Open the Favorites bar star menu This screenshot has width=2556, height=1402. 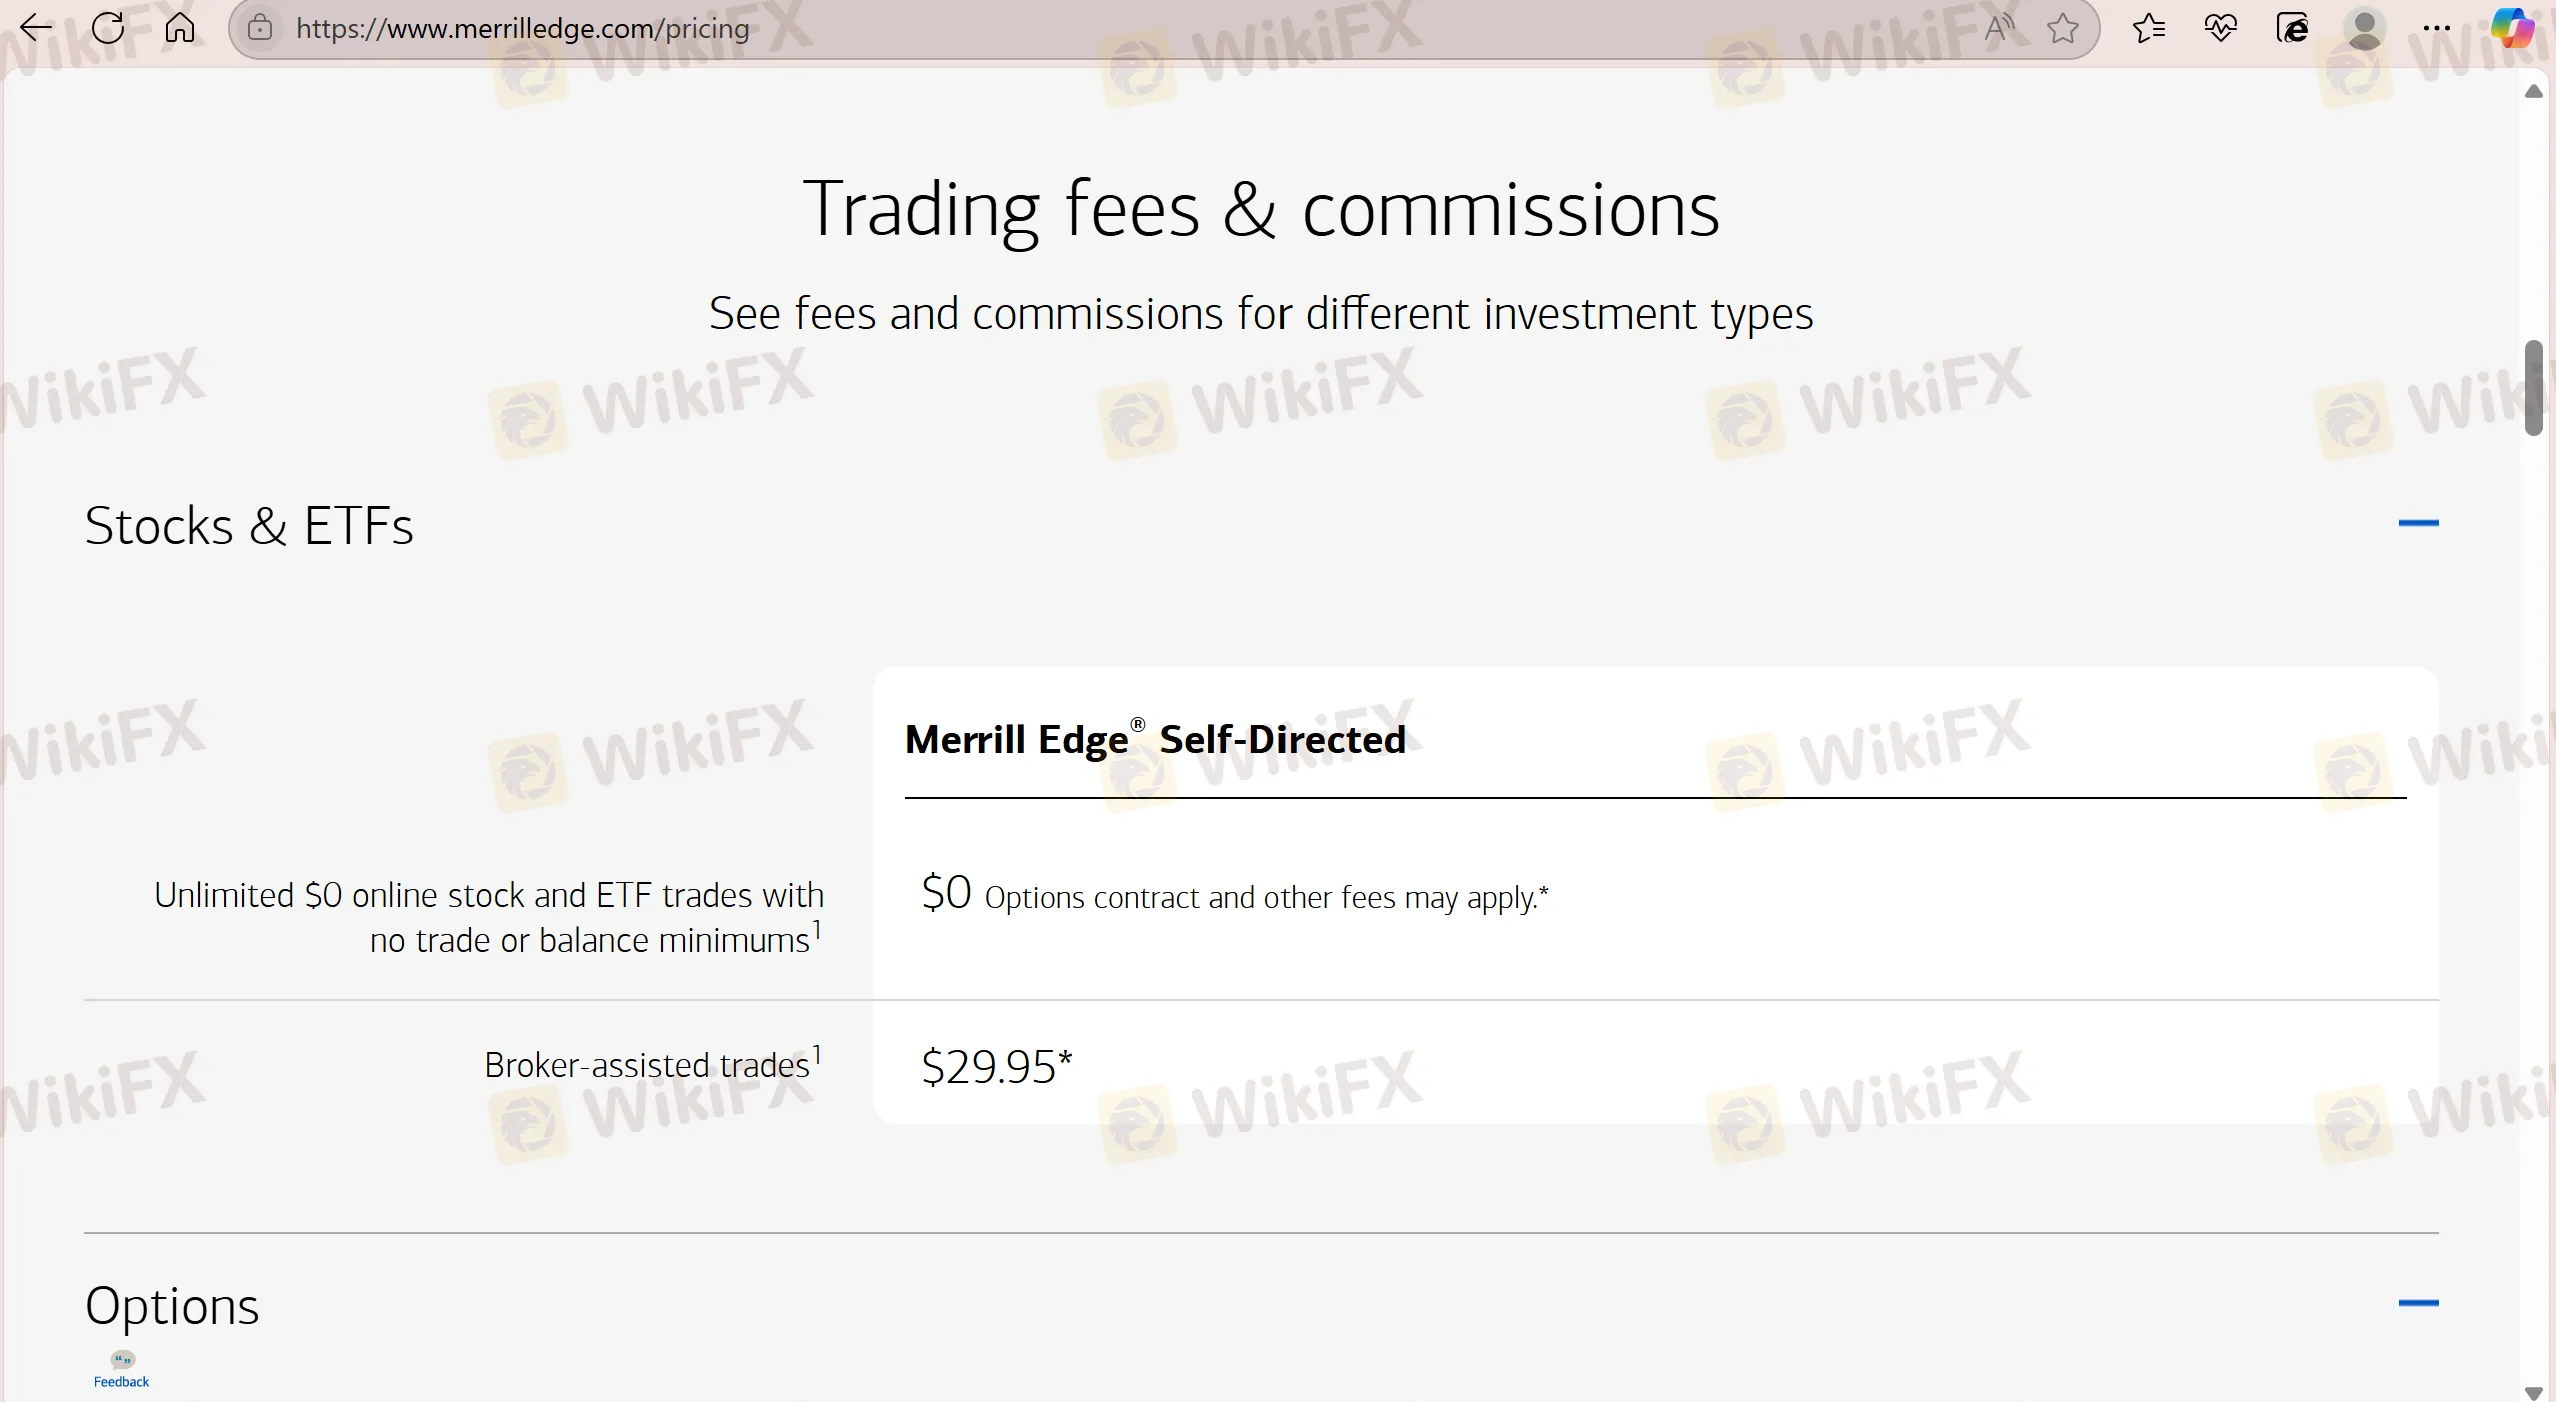click(2147, 28)
